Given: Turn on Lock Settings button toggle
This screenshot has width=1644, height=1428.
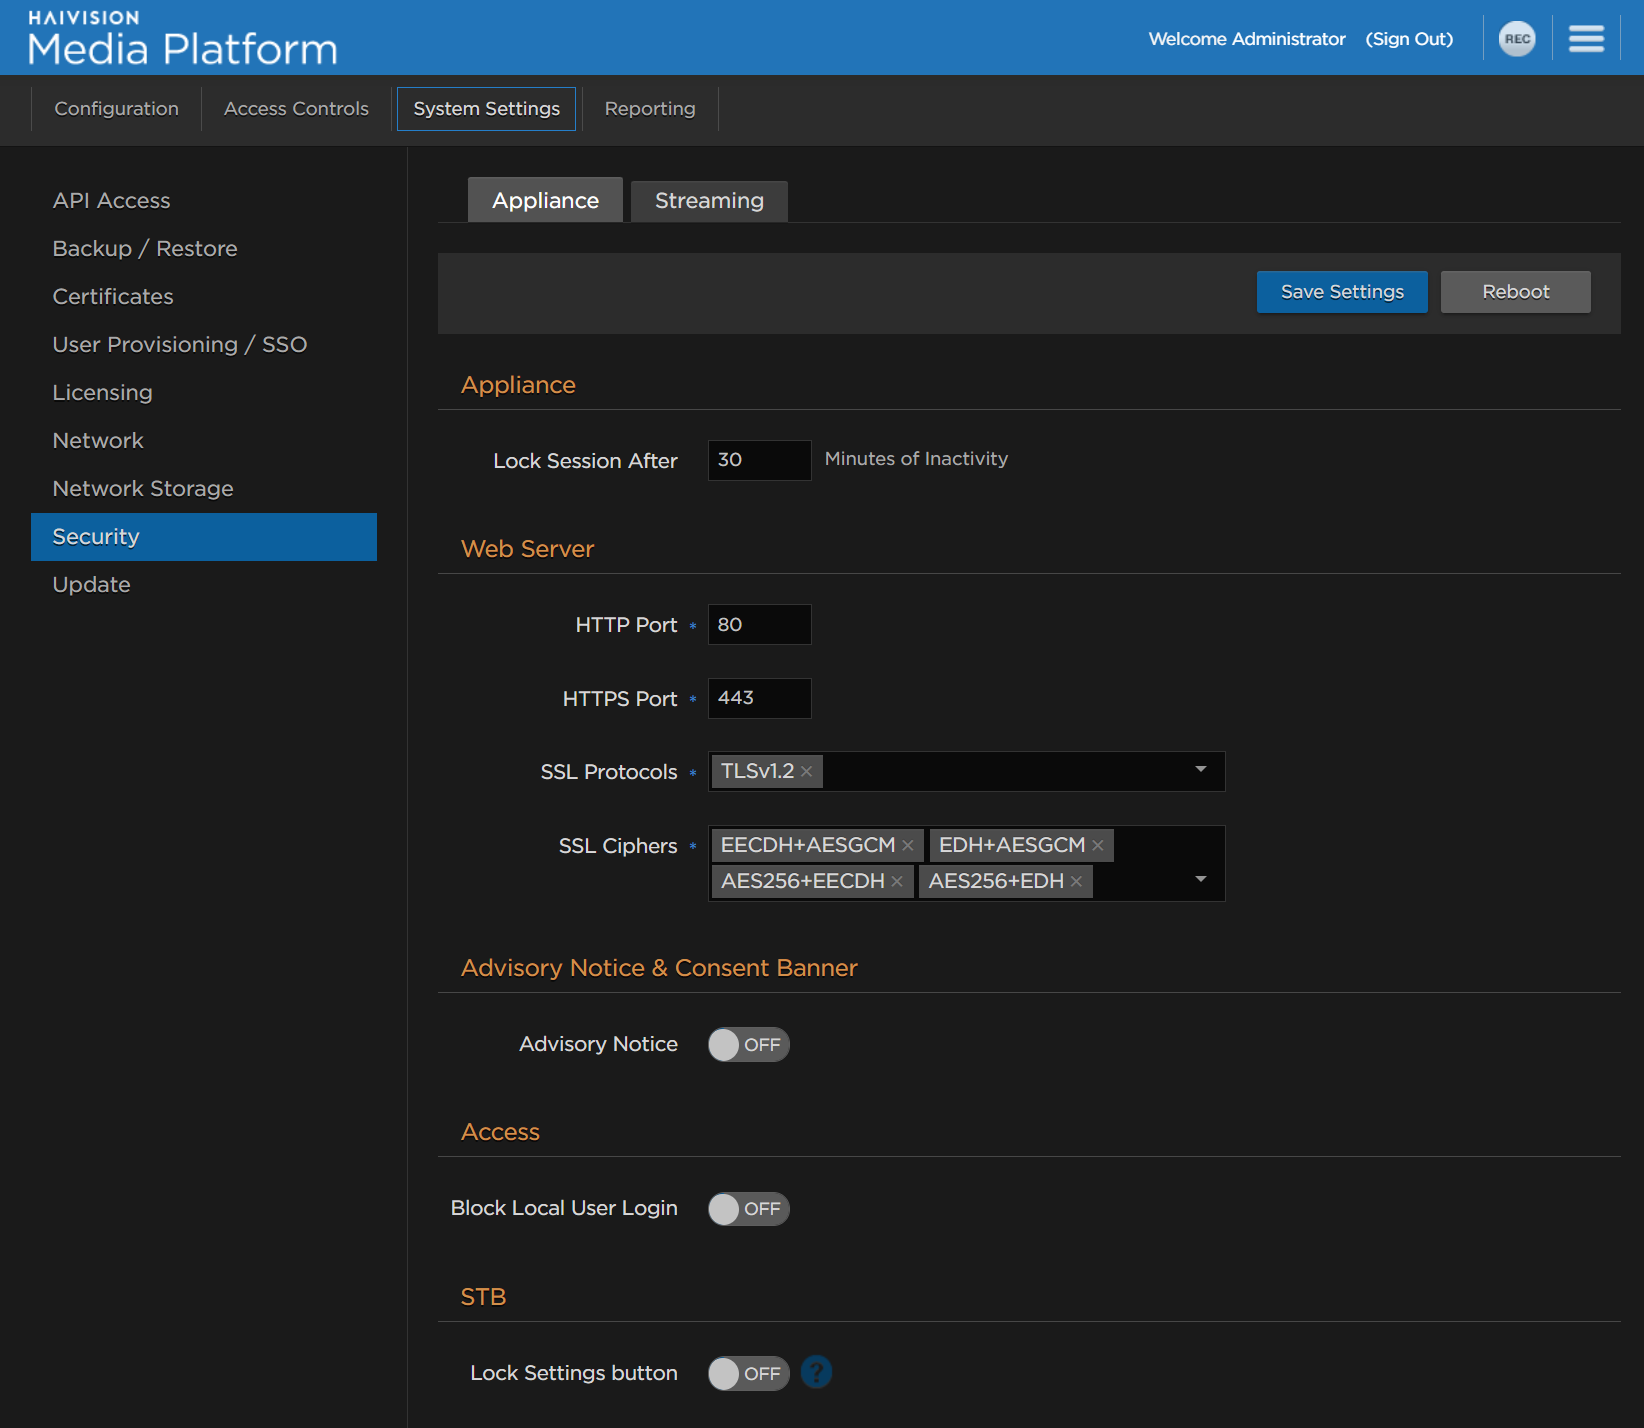Looking at the screenshot, I should [x=748, y=1373].
